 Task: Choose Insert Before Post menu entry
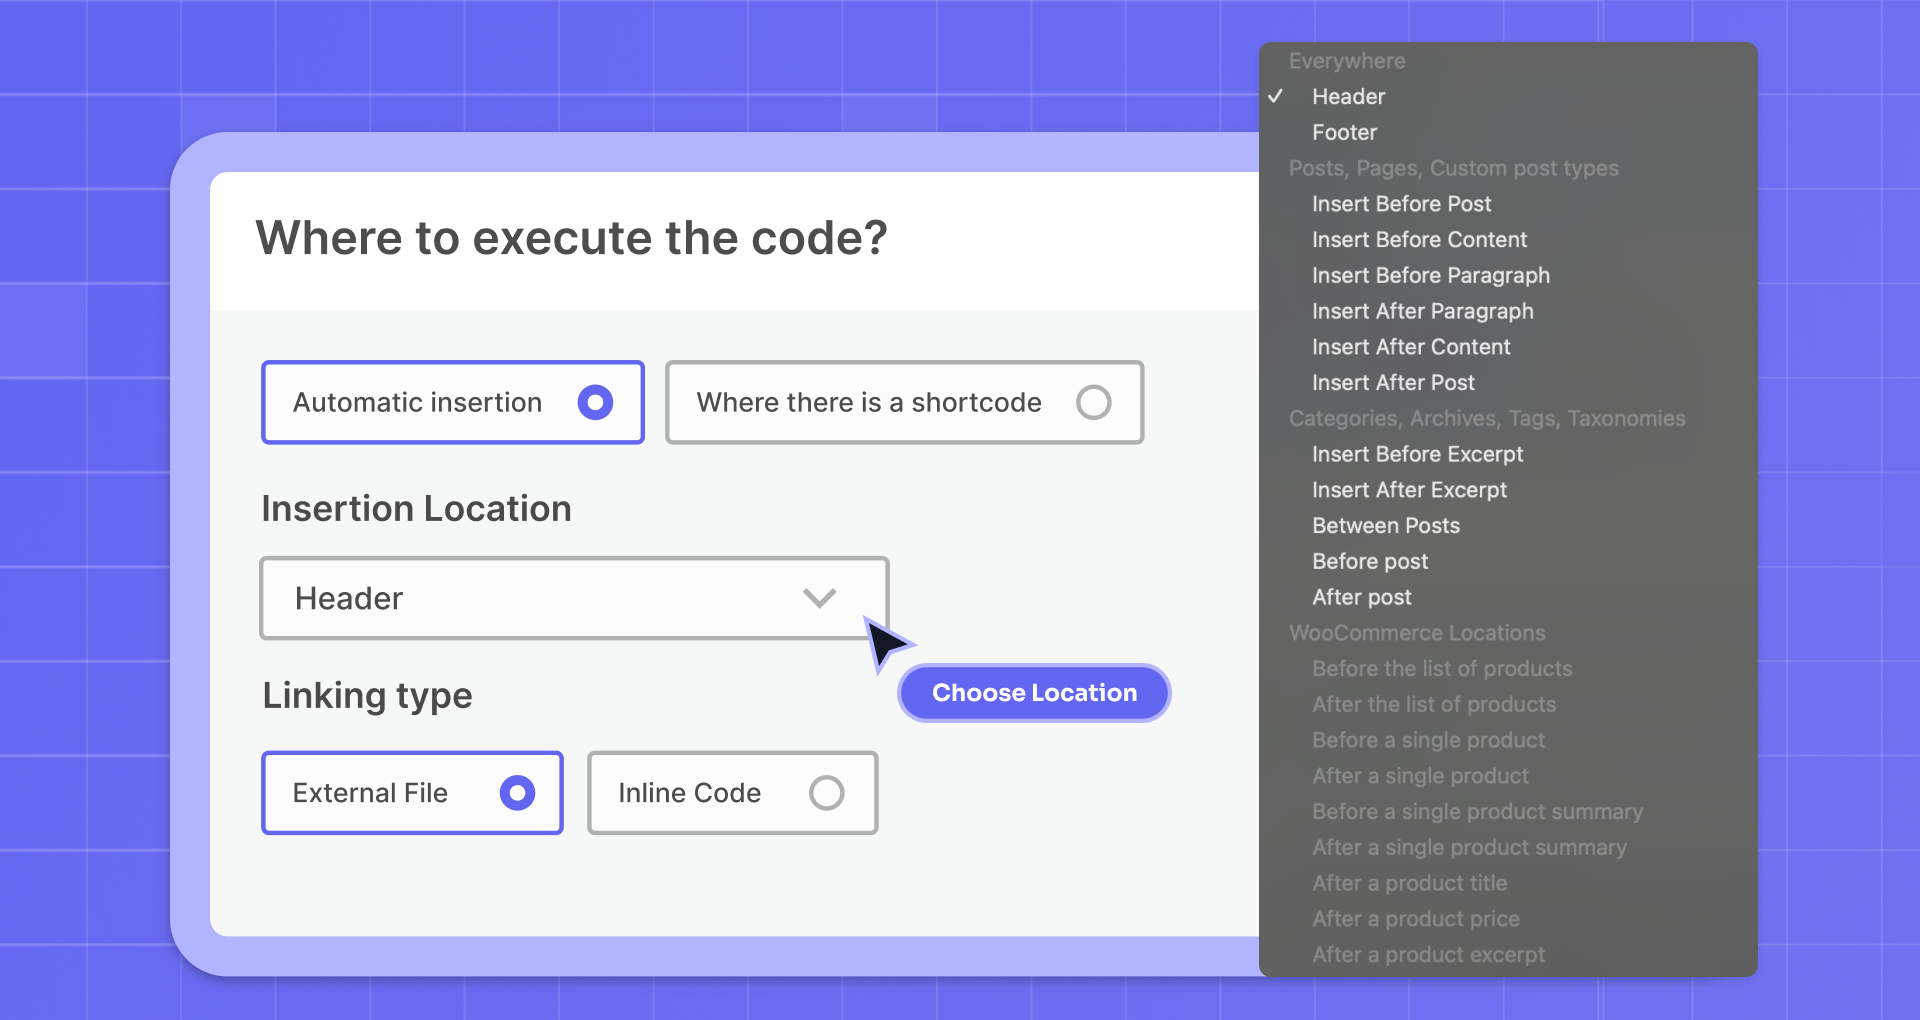click(x=1401, y=204)
